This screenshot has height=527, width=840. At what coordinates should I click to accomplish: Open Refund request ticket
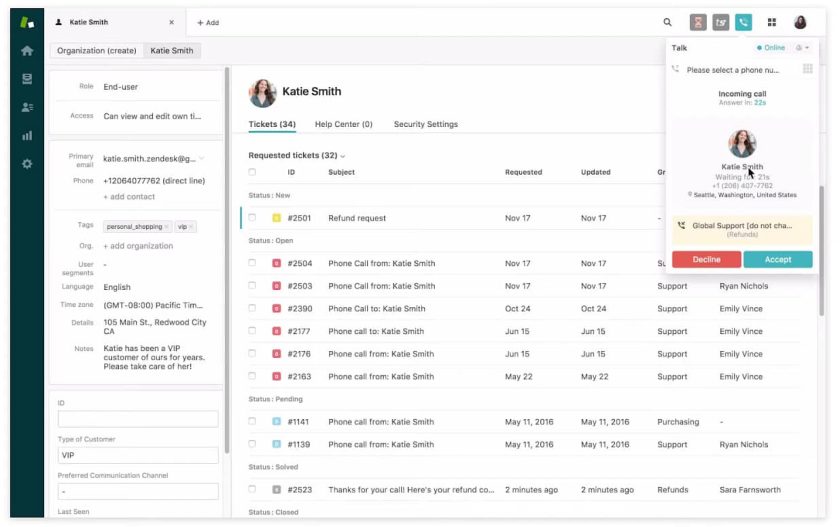tap(357, 218)
